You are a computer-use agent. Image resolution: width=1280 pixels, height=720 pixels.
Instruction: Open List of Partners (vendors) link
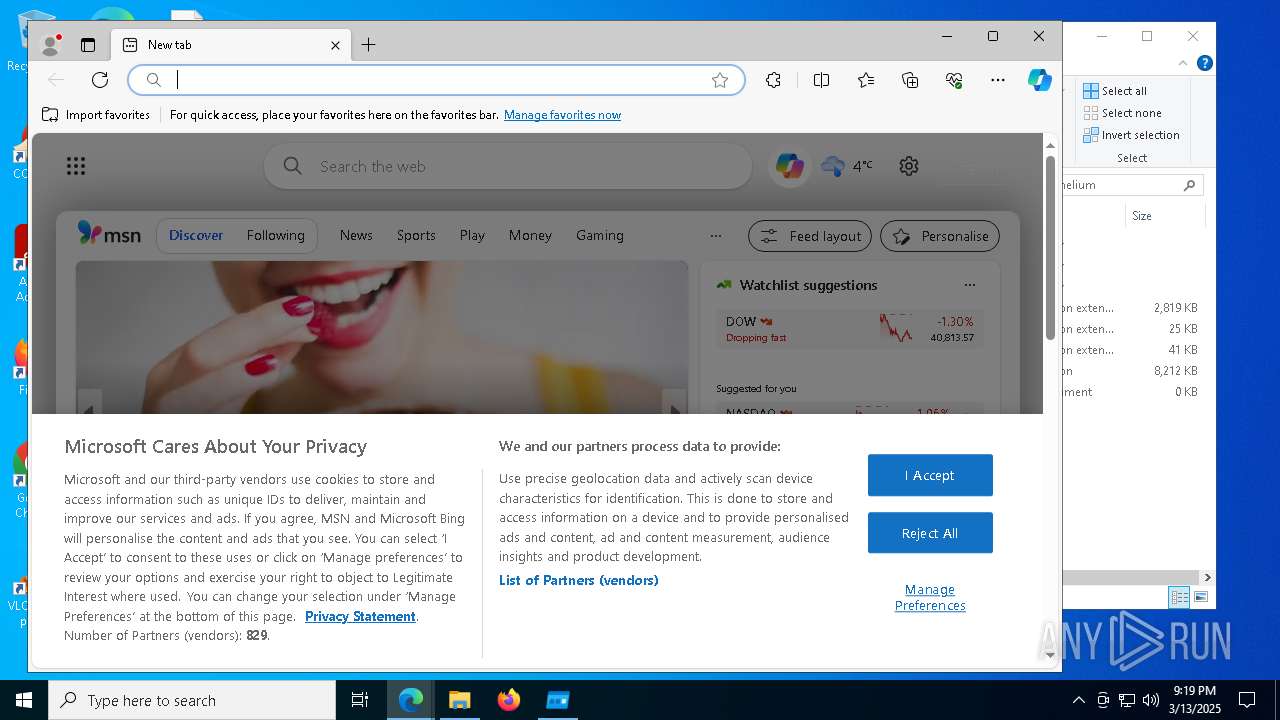578,580
